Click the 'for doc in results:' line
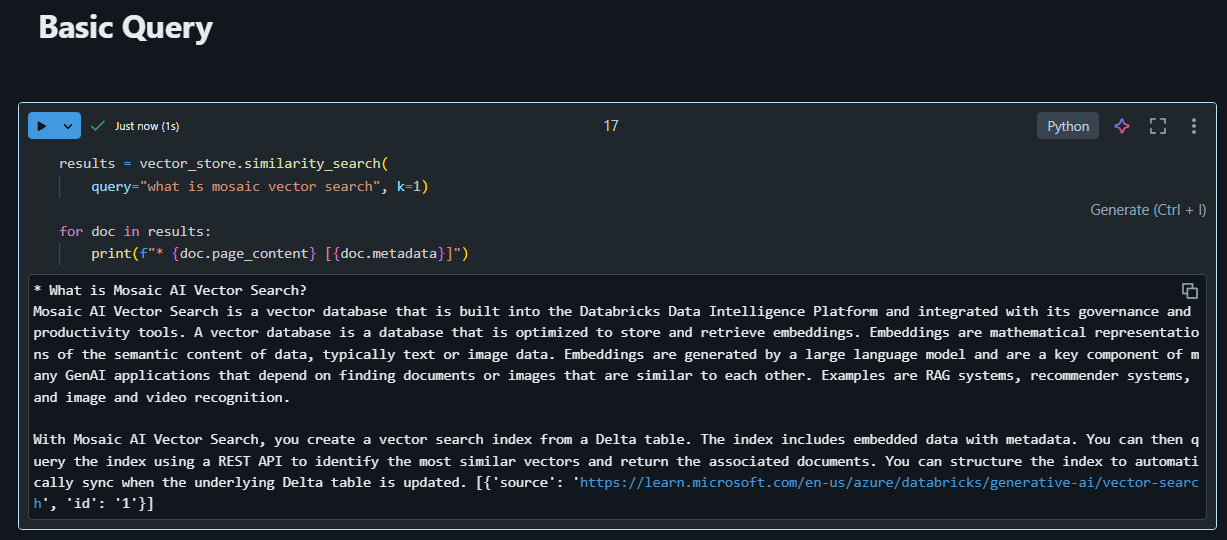This screenshot has height=540, width=1227. [x=135, y=231]
